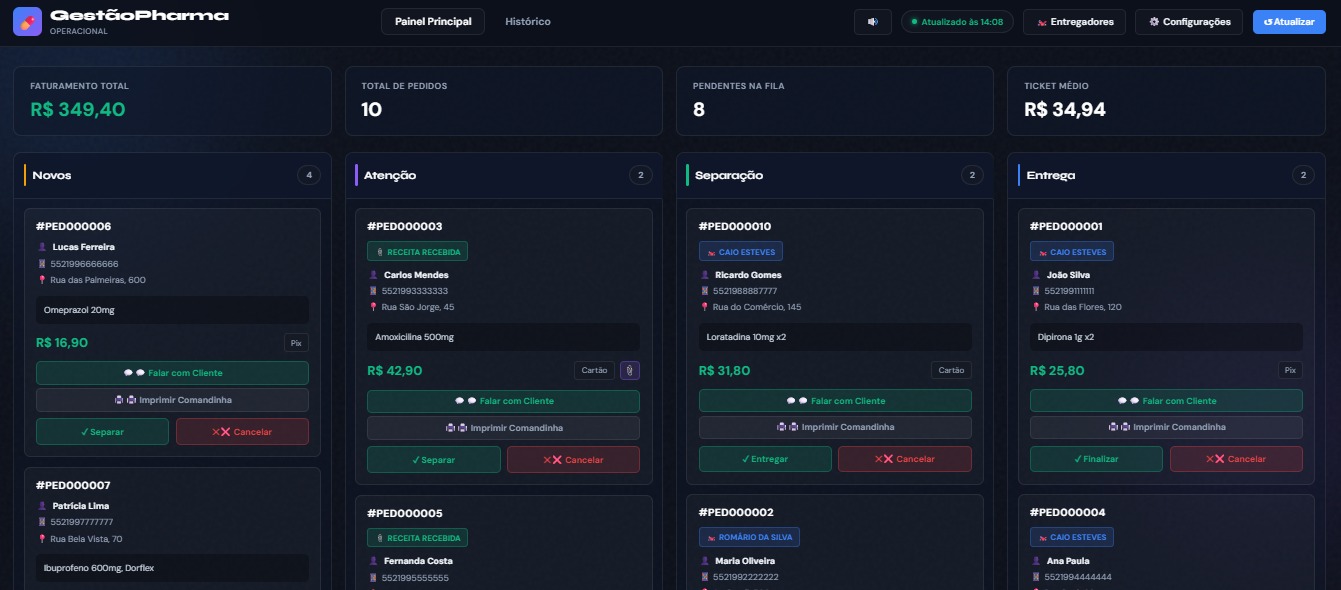Toggle the sound speaker button
This screenshot has height=590, width=1341.
[873, 22]
